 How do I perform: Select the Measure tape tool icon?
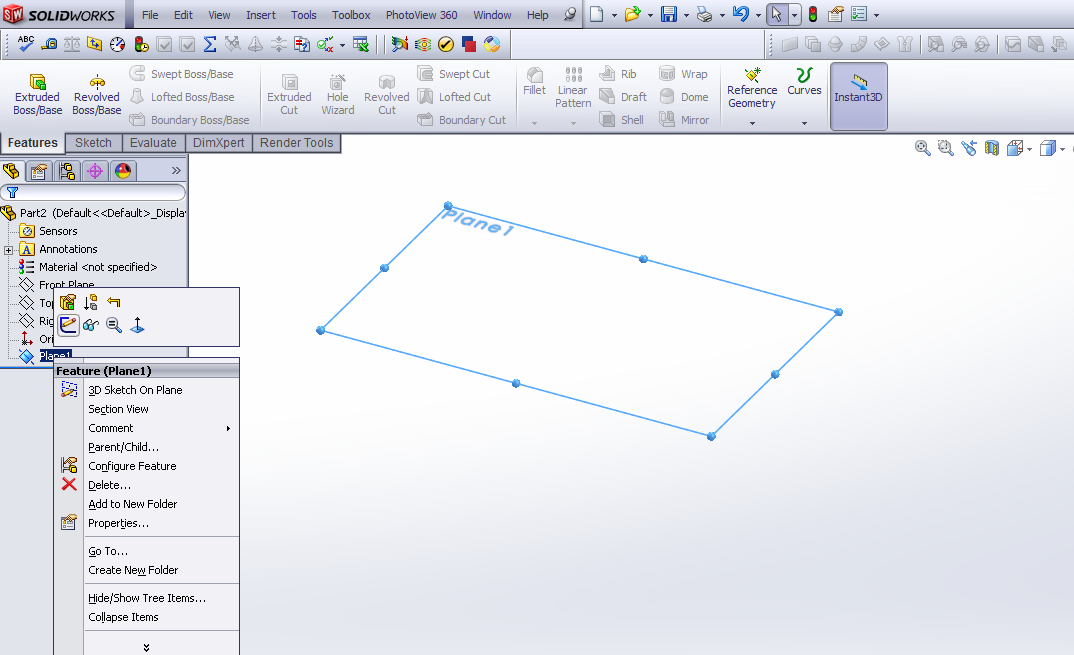(49, 45)
